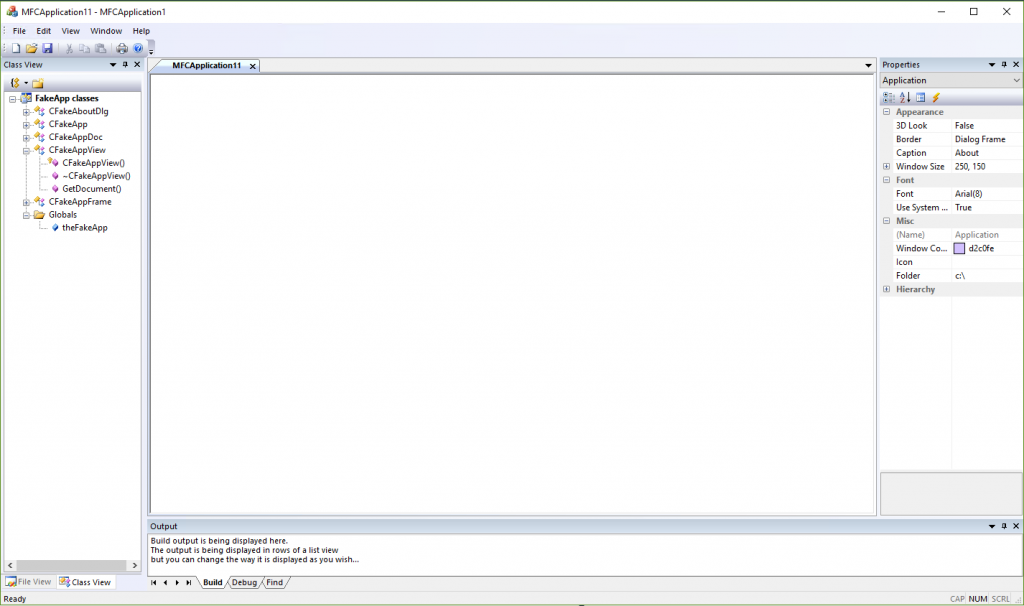
Task: Open the File menu
Action: coord(20,31)
